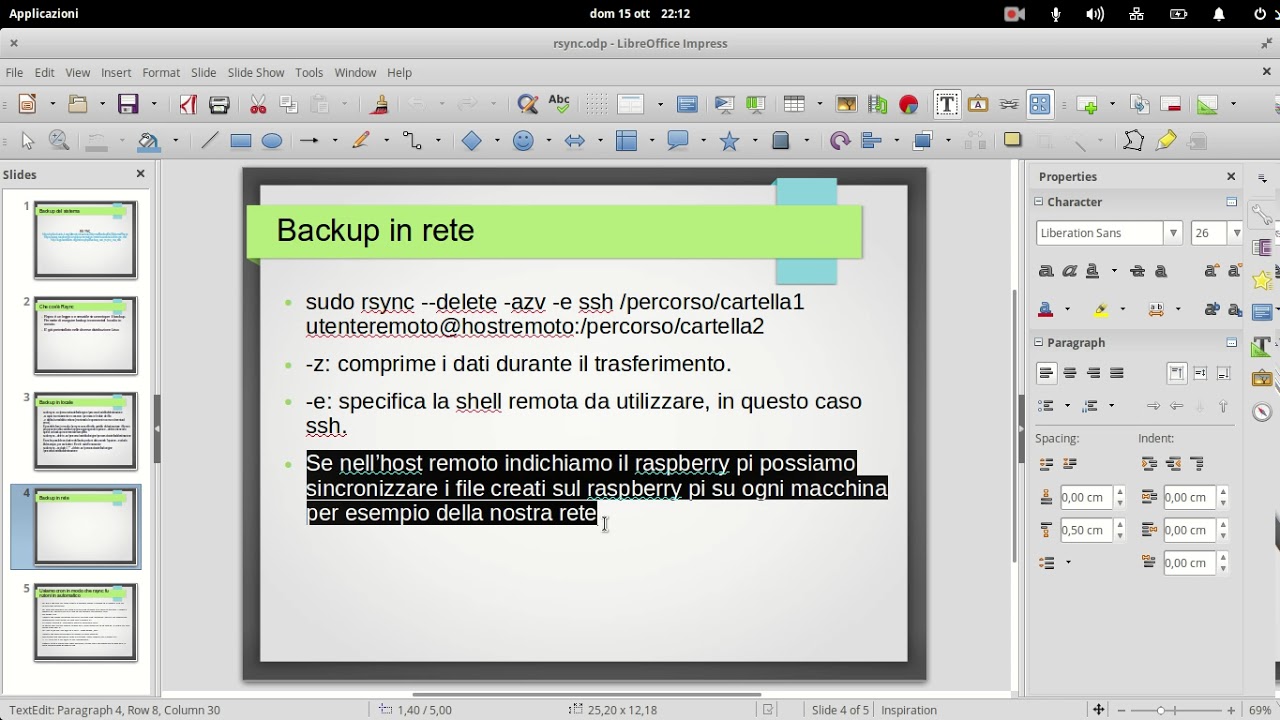Select the arrow Select tool

click(x=28, y=141)
